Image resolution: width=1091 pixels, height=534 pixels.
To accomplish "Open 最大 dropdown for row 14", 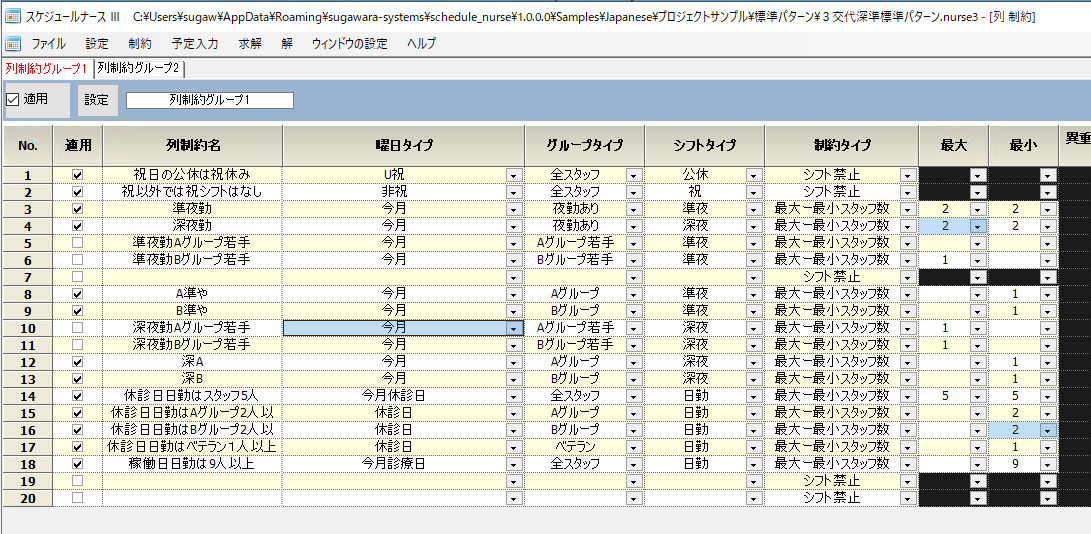I will click(979, 395).
